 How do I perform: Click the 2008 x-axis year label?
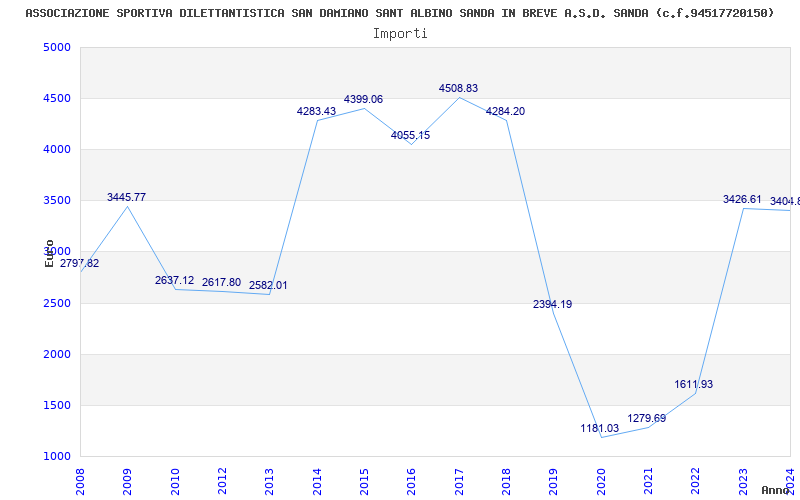[80, 481]
